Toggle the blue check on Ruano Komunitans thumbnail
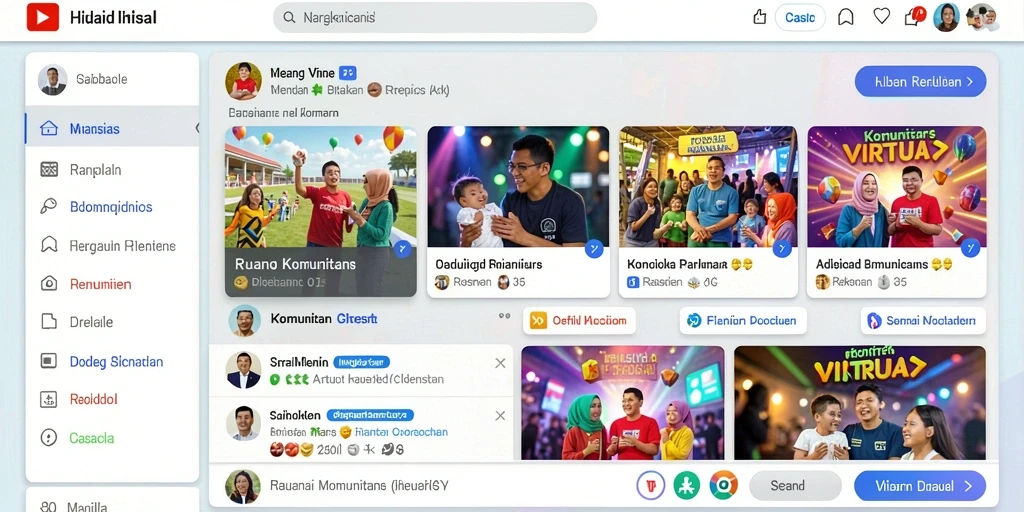This screenshot has width=1024, height=512. pyautogui.click(x=402, y=248)
